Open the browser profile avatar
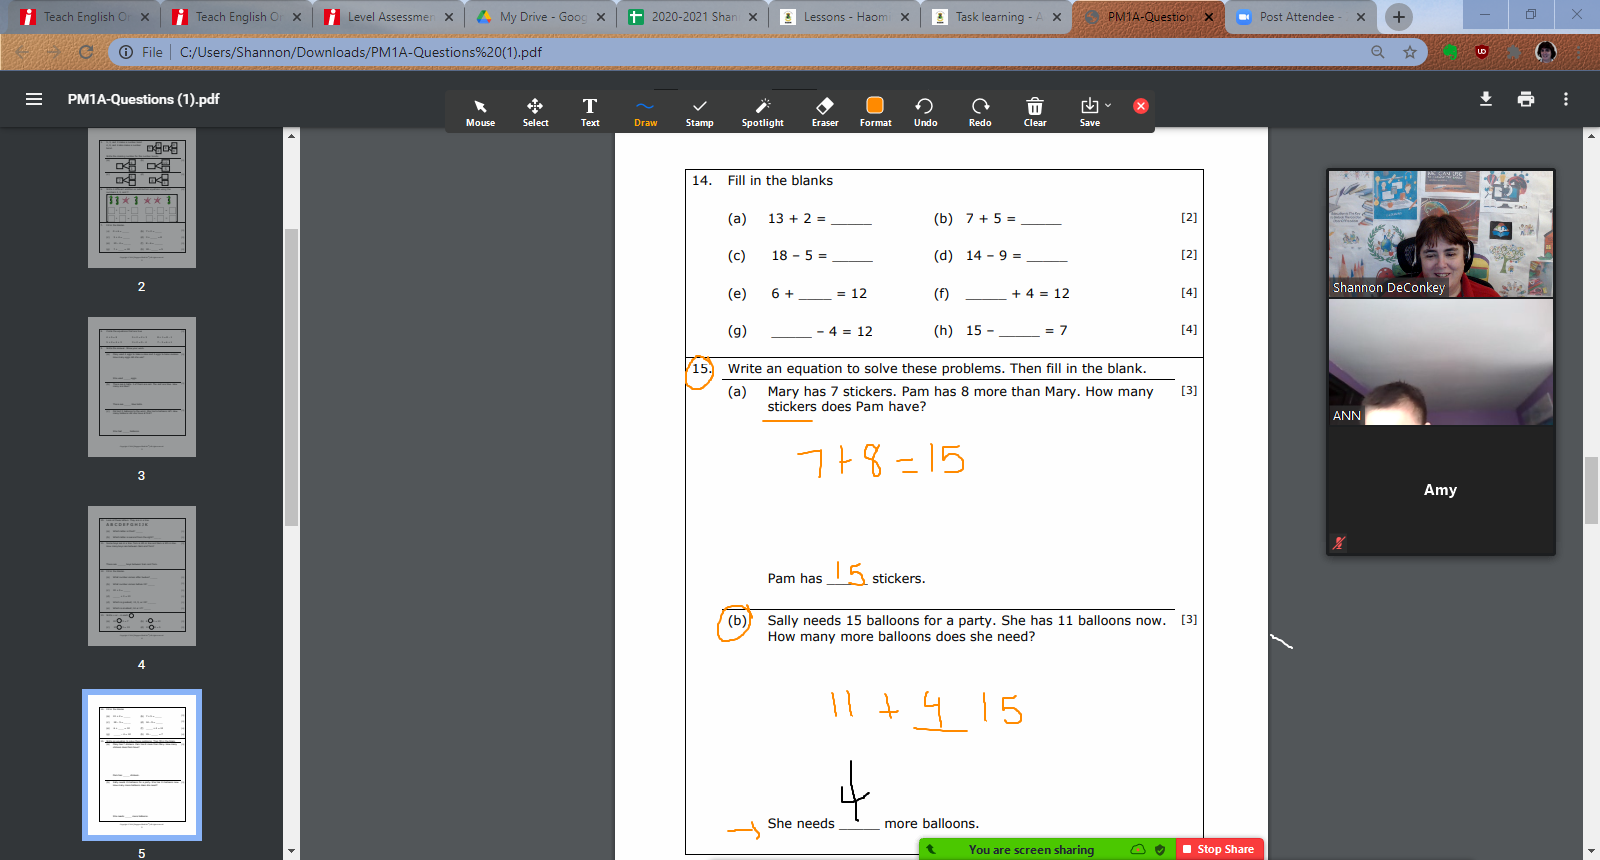Viewport: 1600px width, 860px height. [1546, 52]
